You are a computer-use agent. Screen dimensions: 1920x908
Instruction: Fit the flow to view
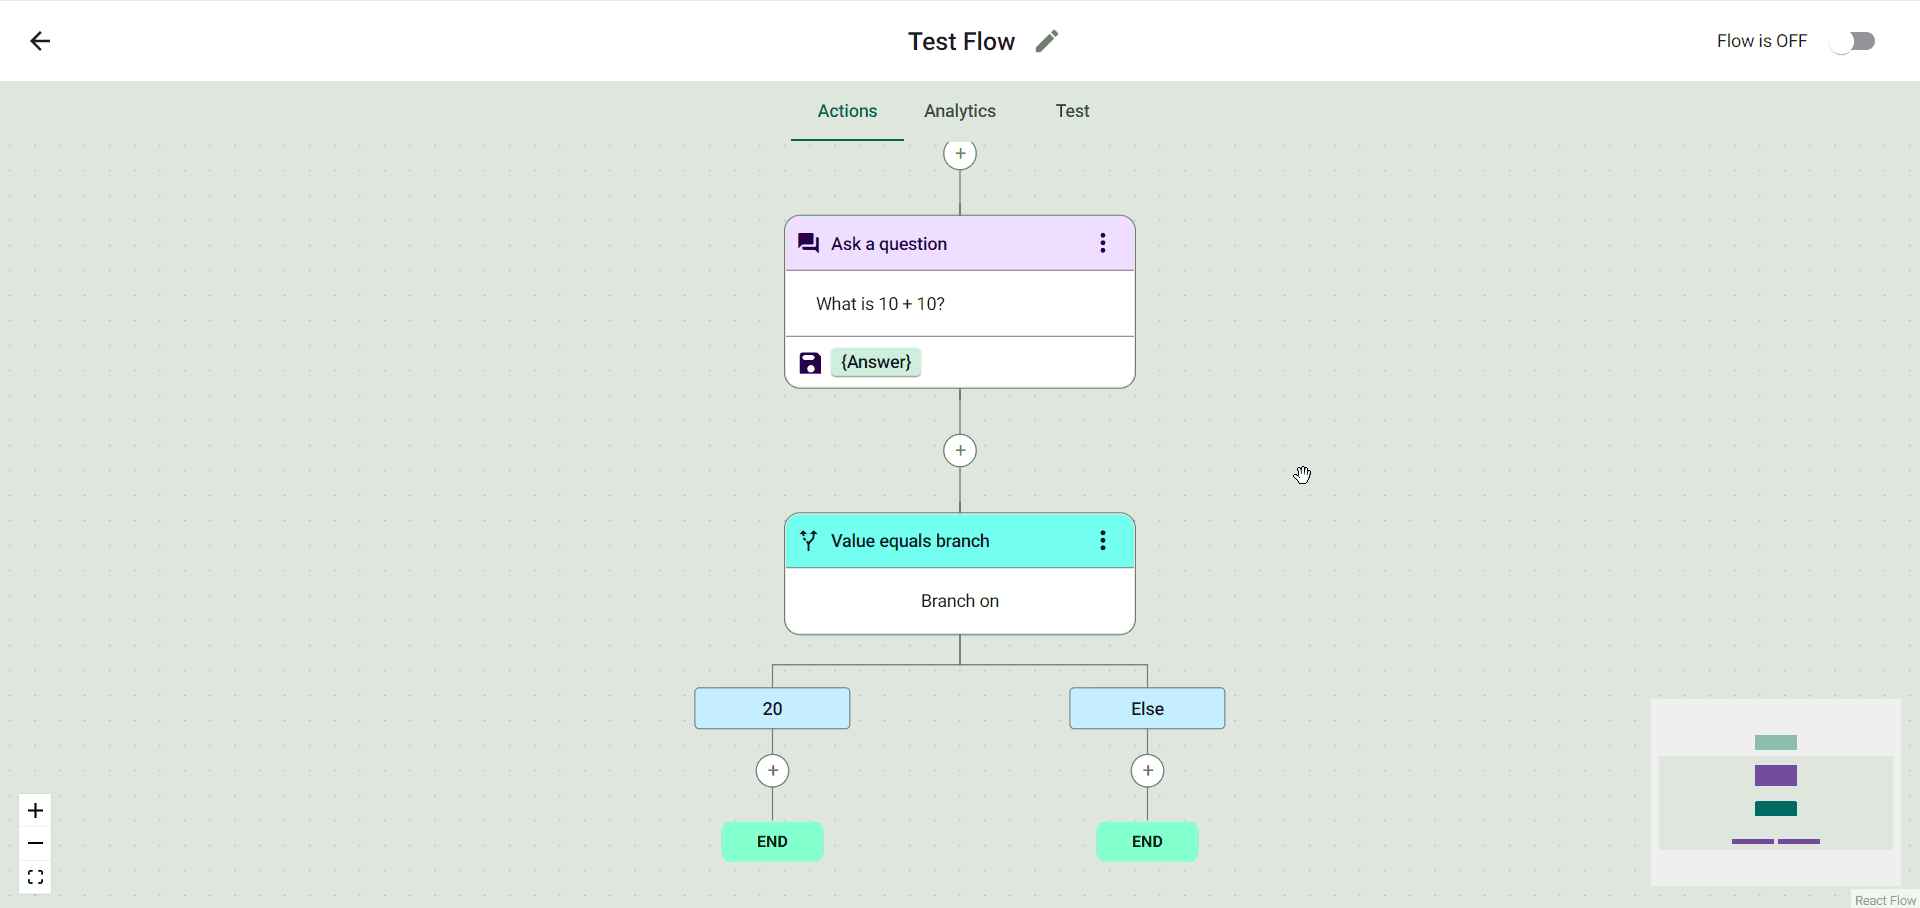(35, 877)
